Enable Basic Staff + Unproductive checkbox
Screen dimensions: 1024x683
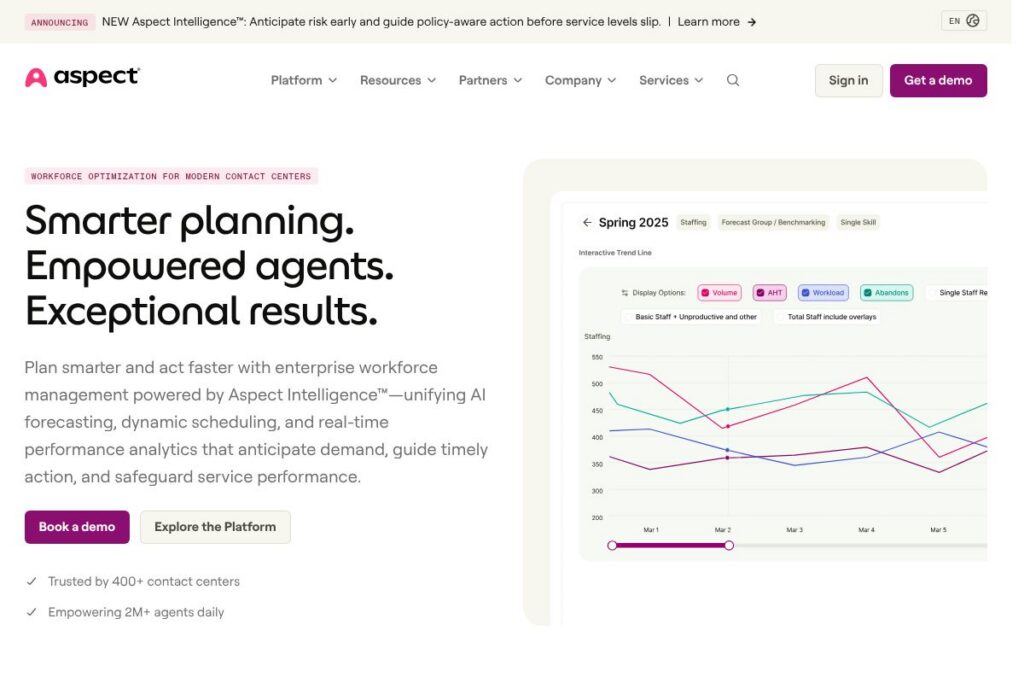[x=628, y=317]
